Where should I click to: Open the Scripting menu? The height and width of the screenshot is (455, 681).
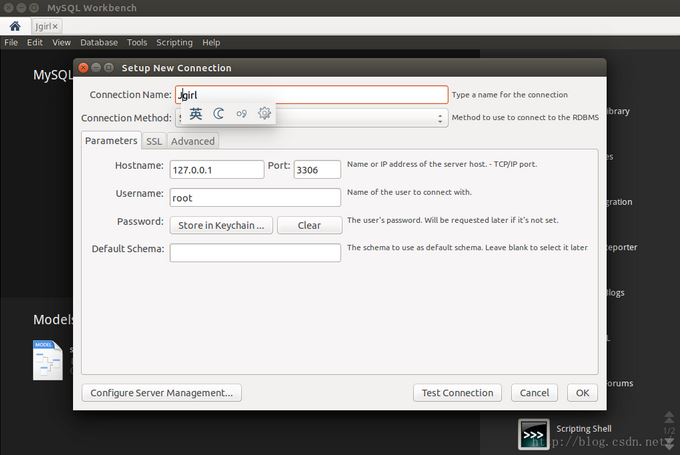coord(174,43)
